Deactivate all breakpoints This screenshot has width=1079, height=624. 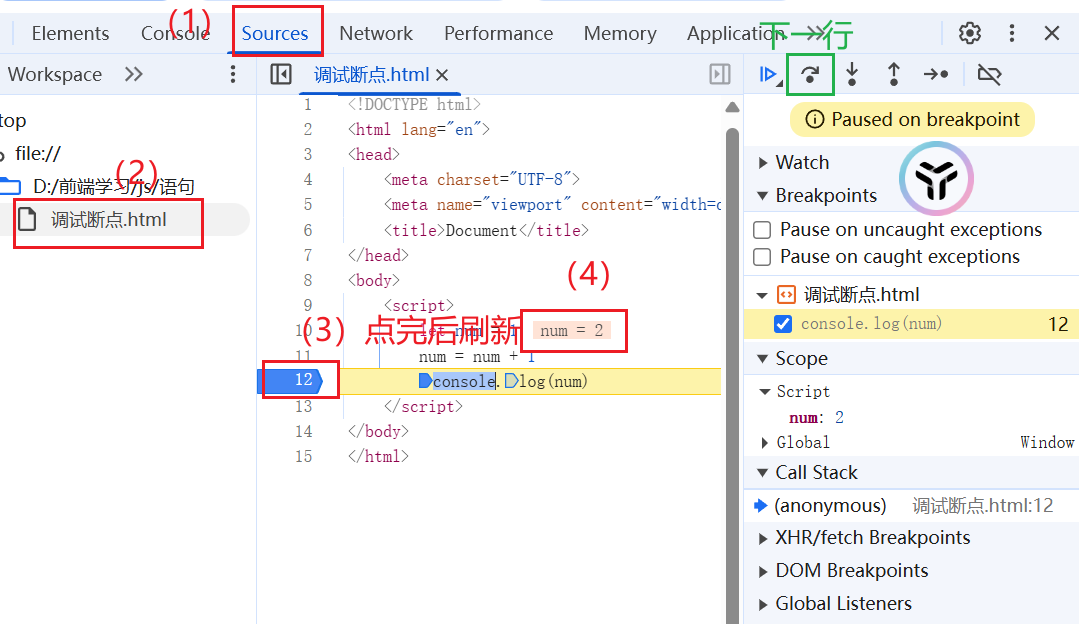pyautogui.click(x=990, y=74)
